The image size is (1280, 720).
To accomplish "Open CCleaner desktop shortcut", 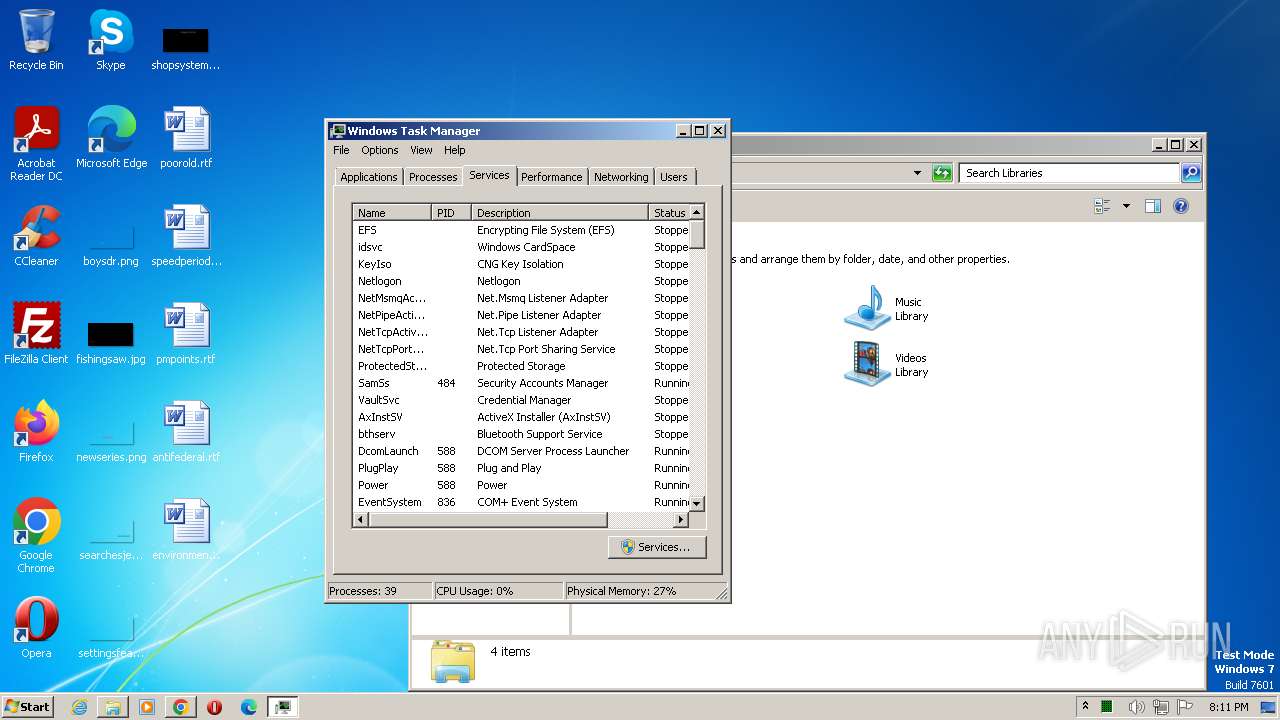I will tap(36, 236).
